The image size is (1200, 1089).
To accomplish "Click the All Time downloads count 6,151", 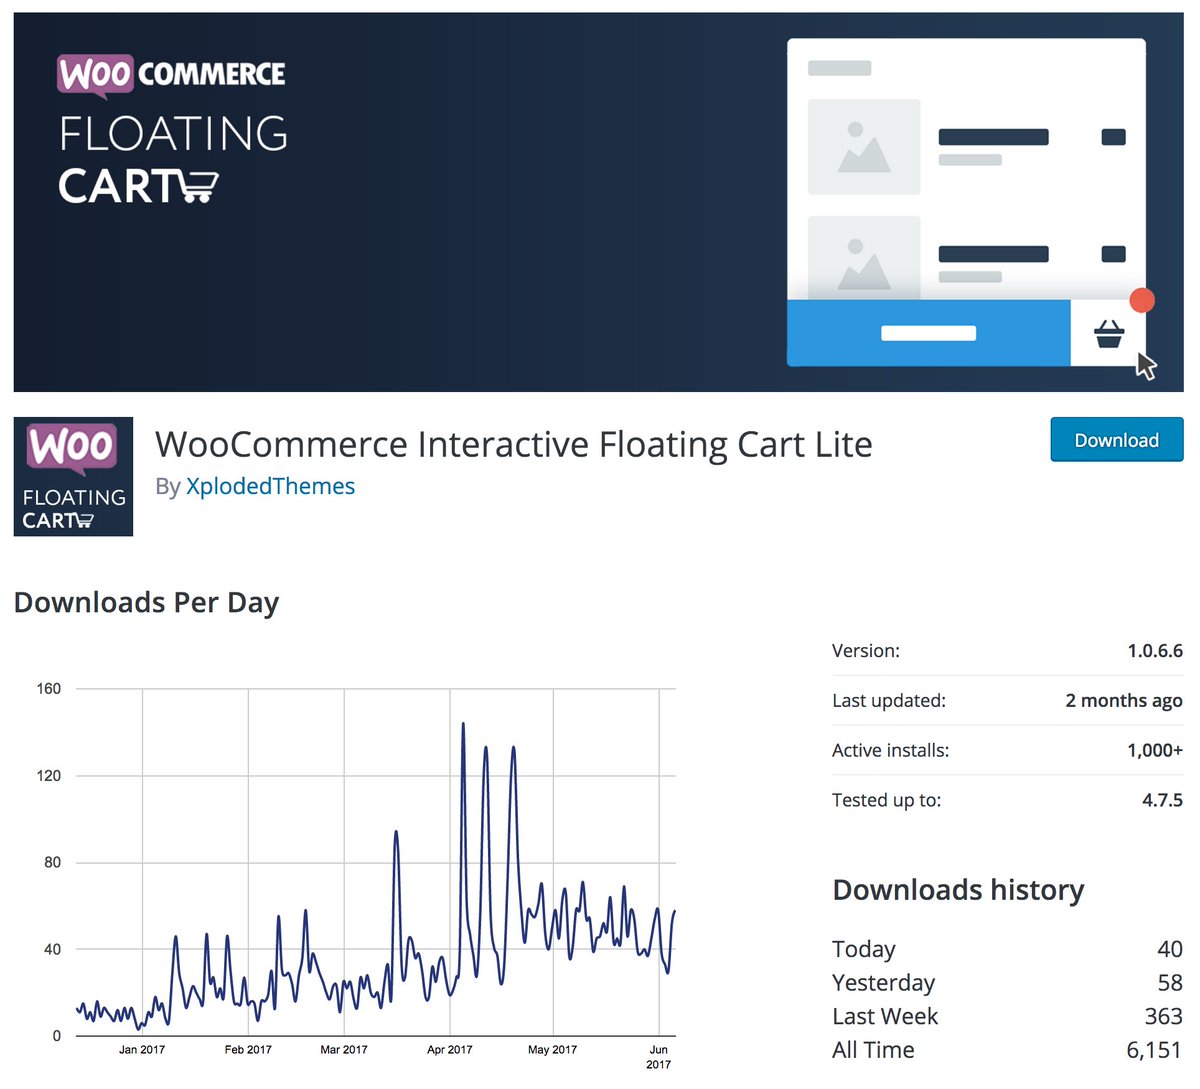I will click(1155, 1050).
